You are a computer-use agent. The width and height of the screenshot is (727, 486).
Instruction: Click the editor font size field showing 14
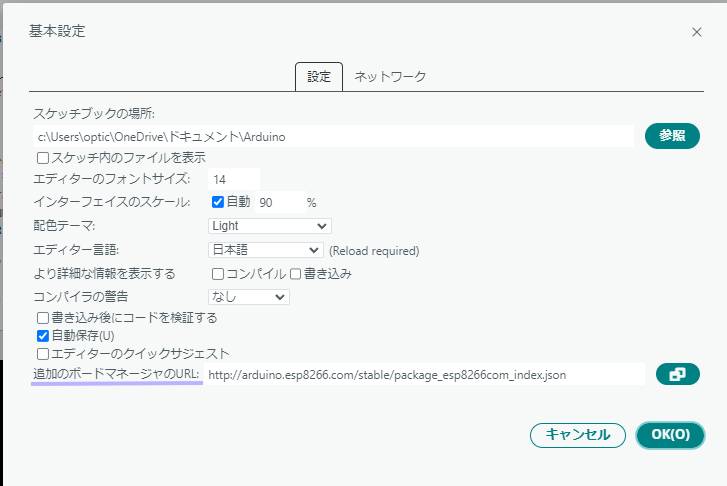click(x=234, y=179)
